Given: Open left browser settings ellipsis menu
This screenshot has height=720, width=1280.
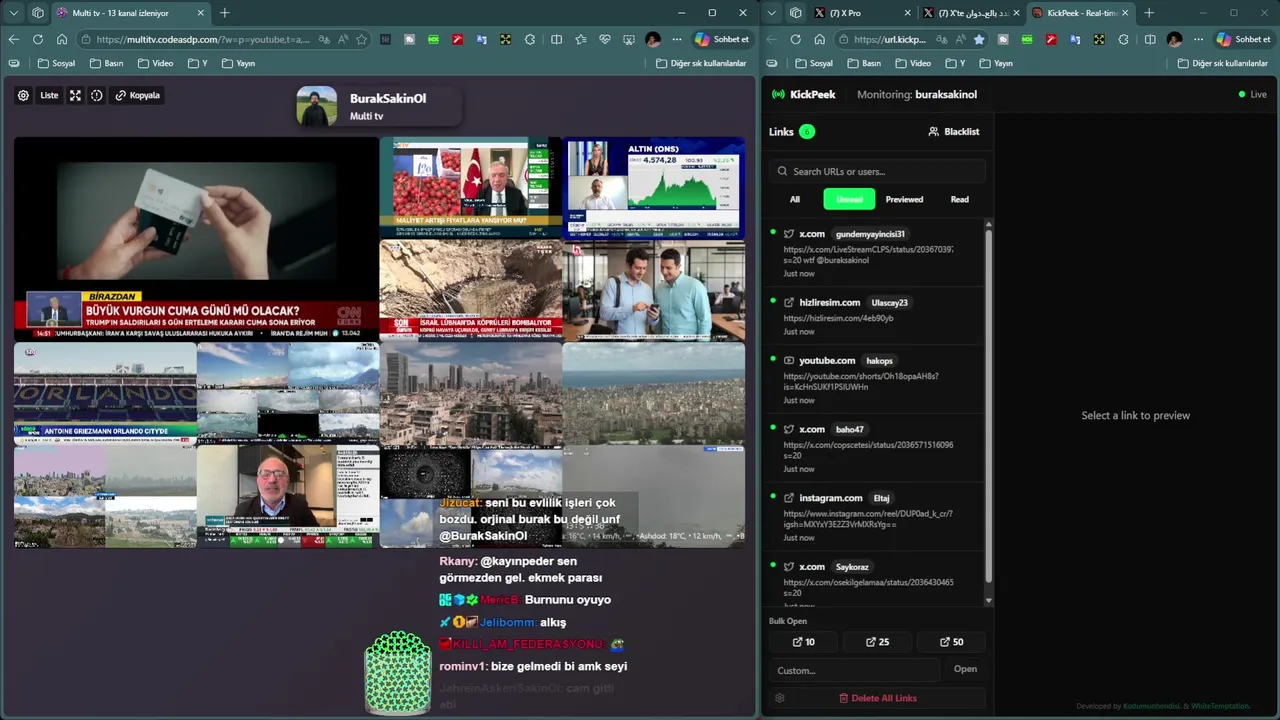Looking at the screenshot, I should click(677, 39).
